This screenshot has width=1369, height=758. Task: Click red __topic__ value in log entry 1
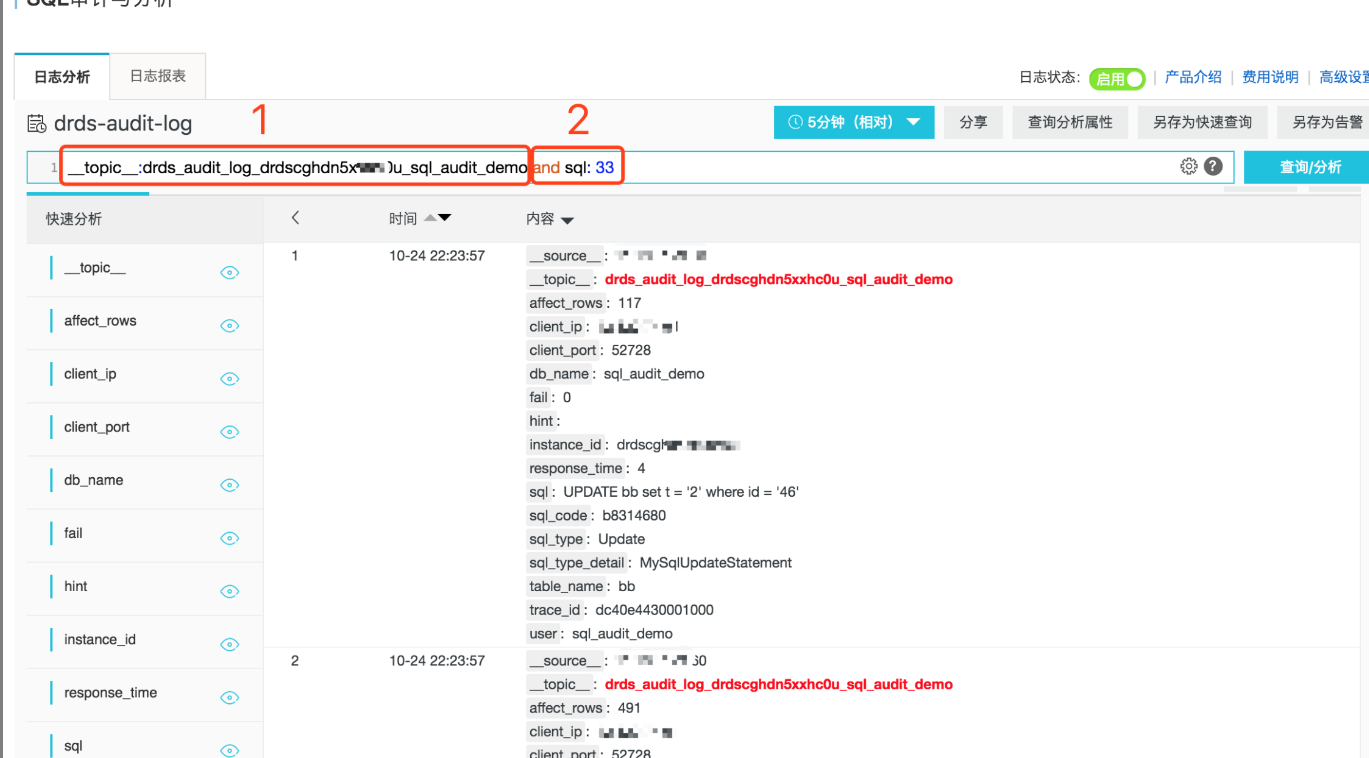tap(779, 280)
